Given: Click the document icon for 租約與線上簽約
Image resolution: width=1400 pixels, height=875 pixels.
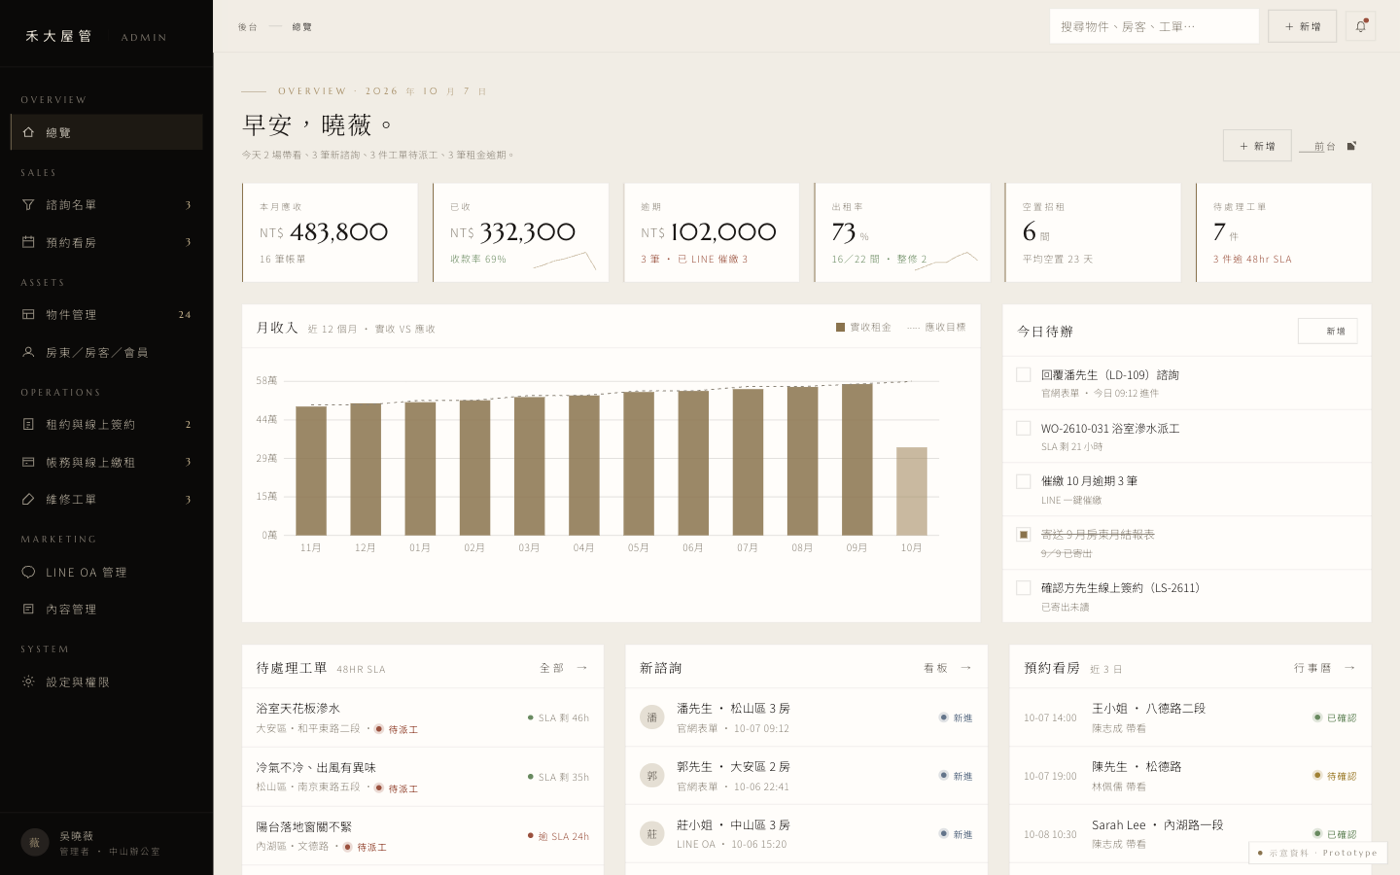Looking at the screenshot, I should (28, 424).
